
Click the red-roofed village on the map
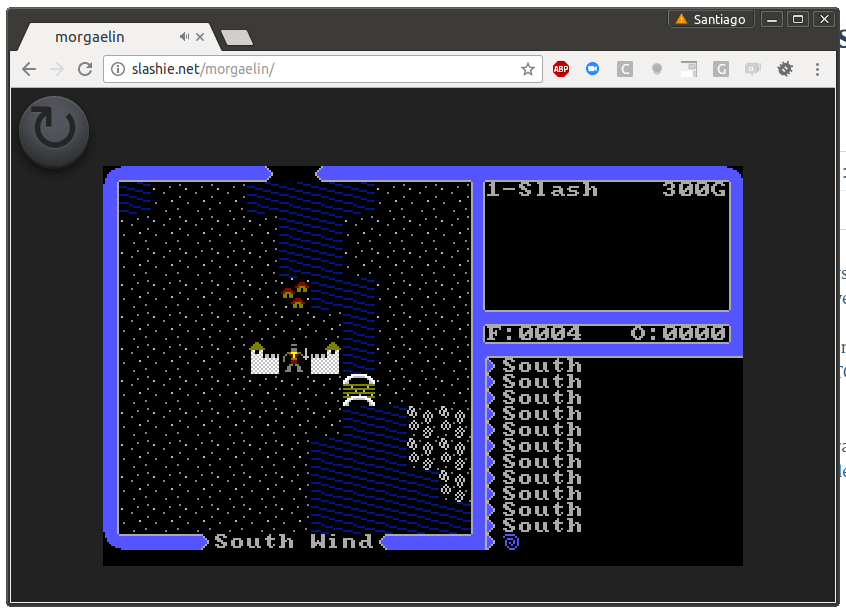click(x=295, y=293)
